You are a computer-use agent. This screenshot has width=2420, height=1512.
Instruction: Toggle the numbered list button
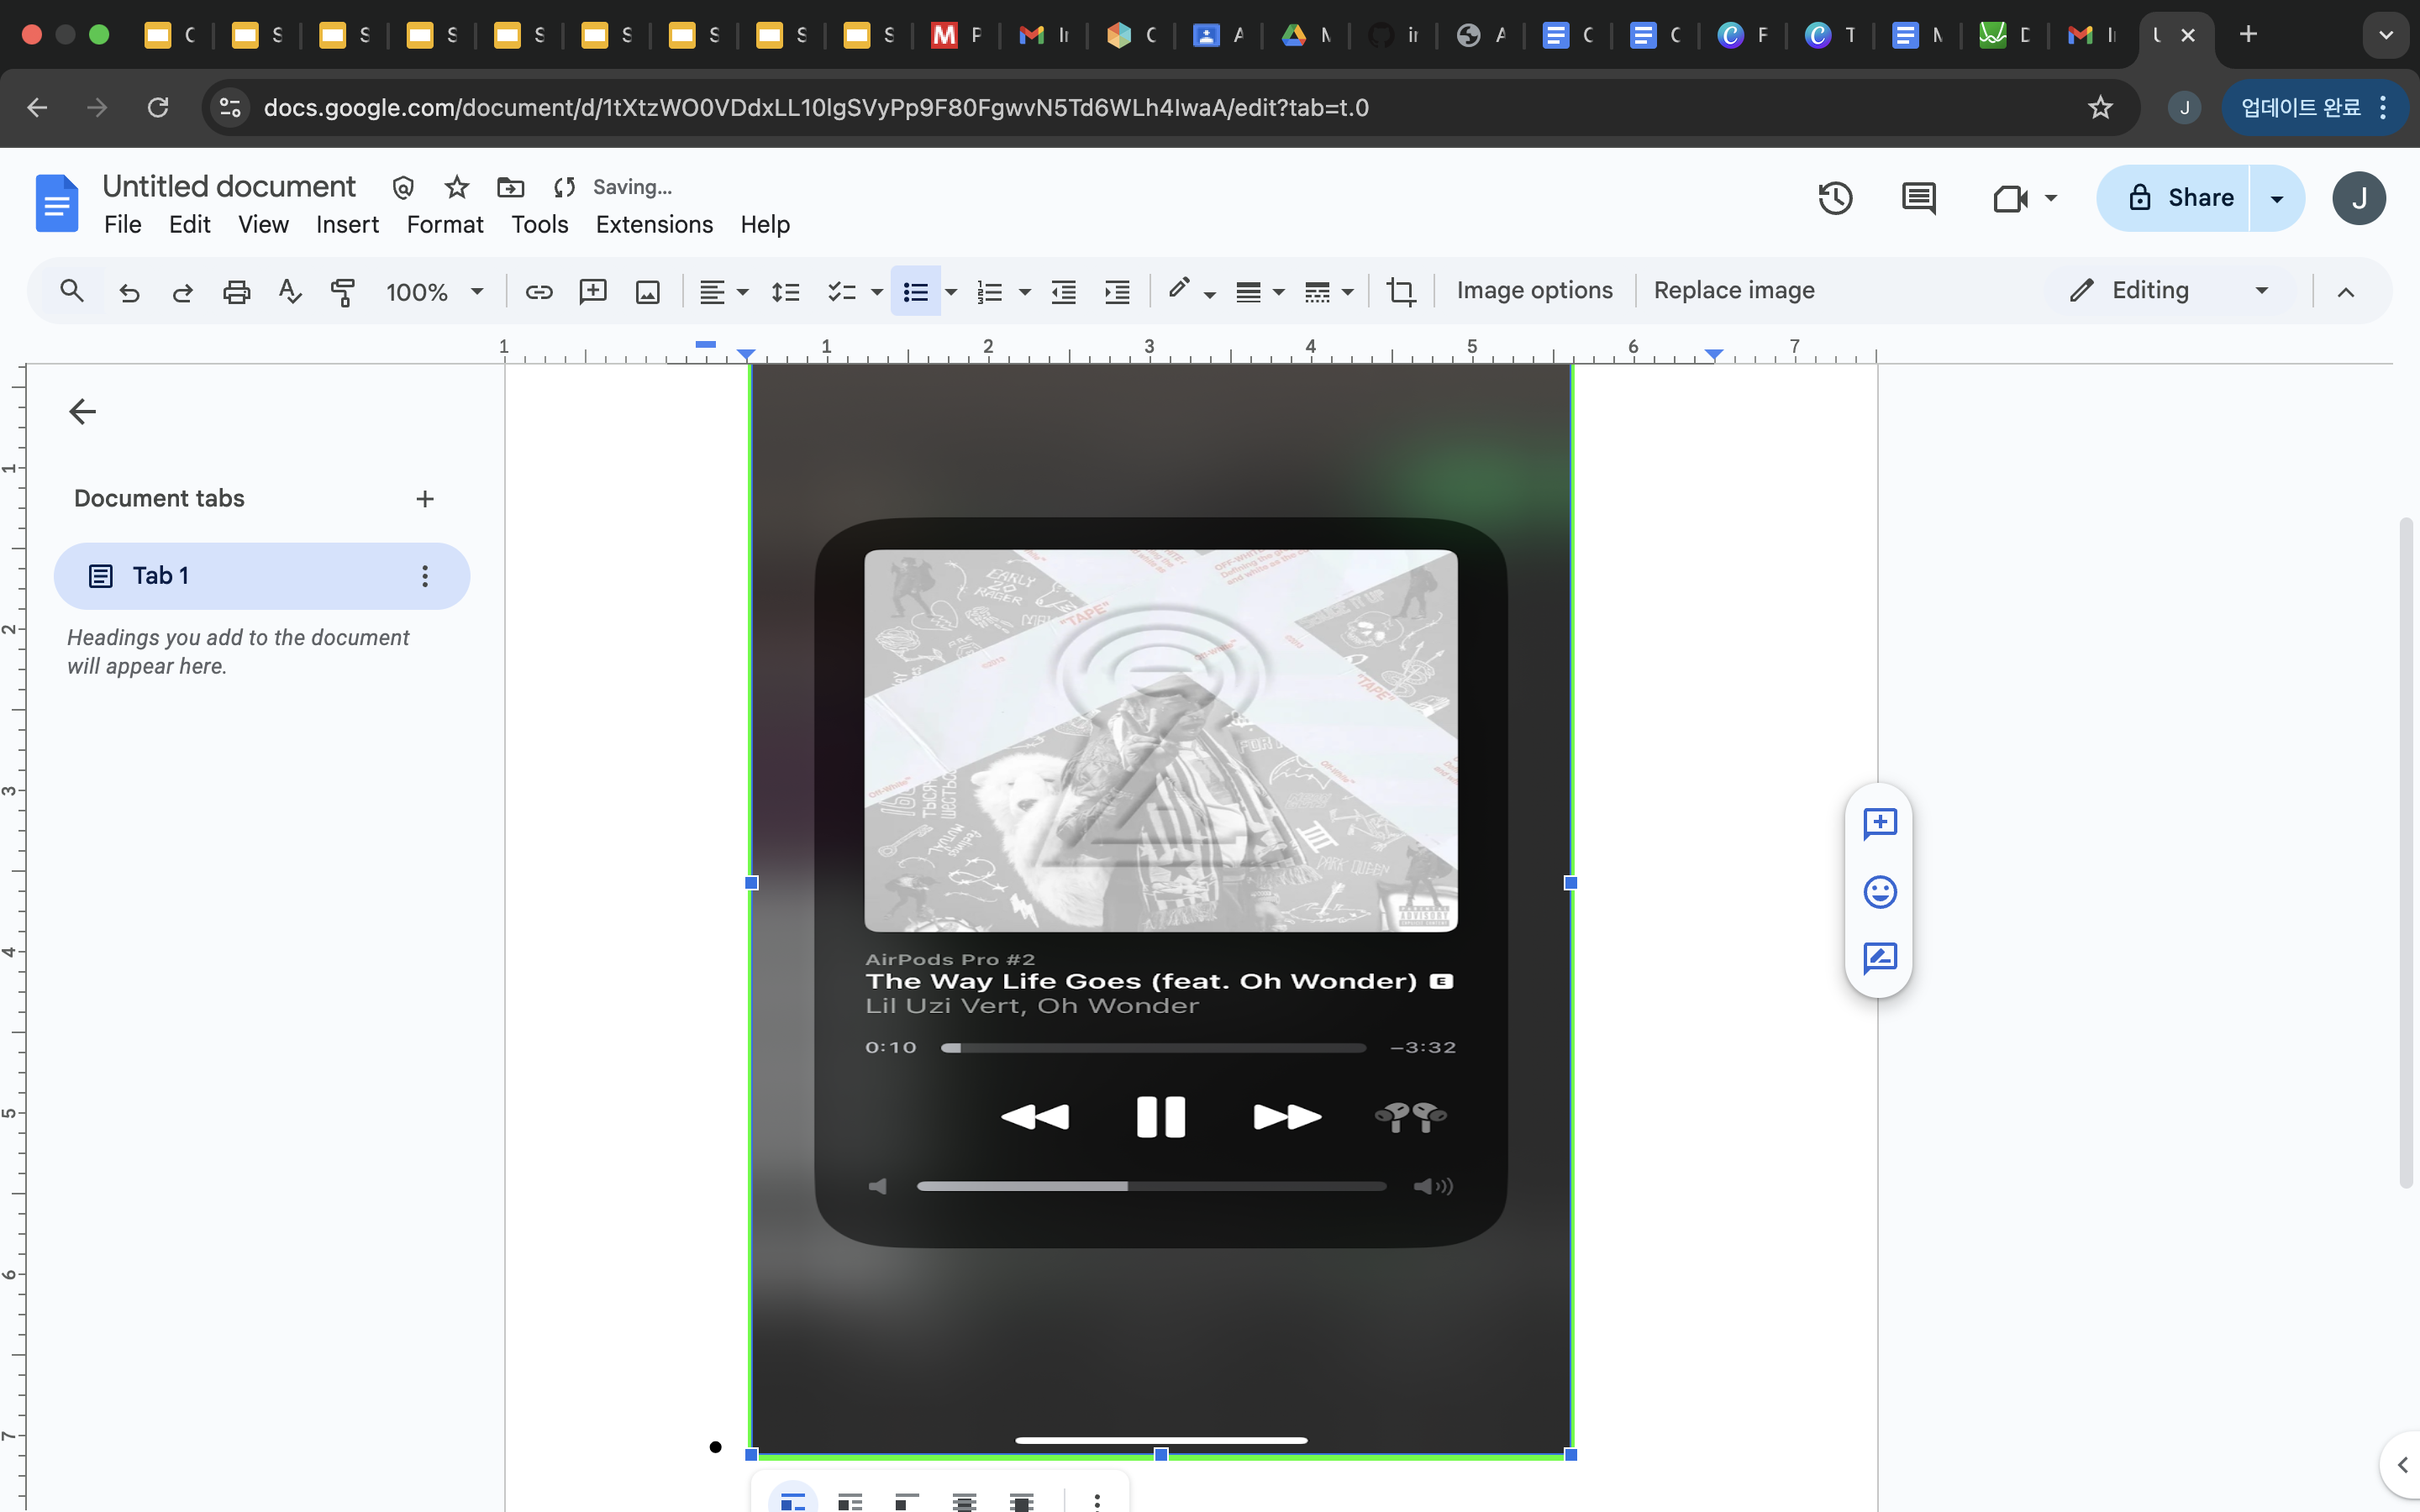(989, 291)
